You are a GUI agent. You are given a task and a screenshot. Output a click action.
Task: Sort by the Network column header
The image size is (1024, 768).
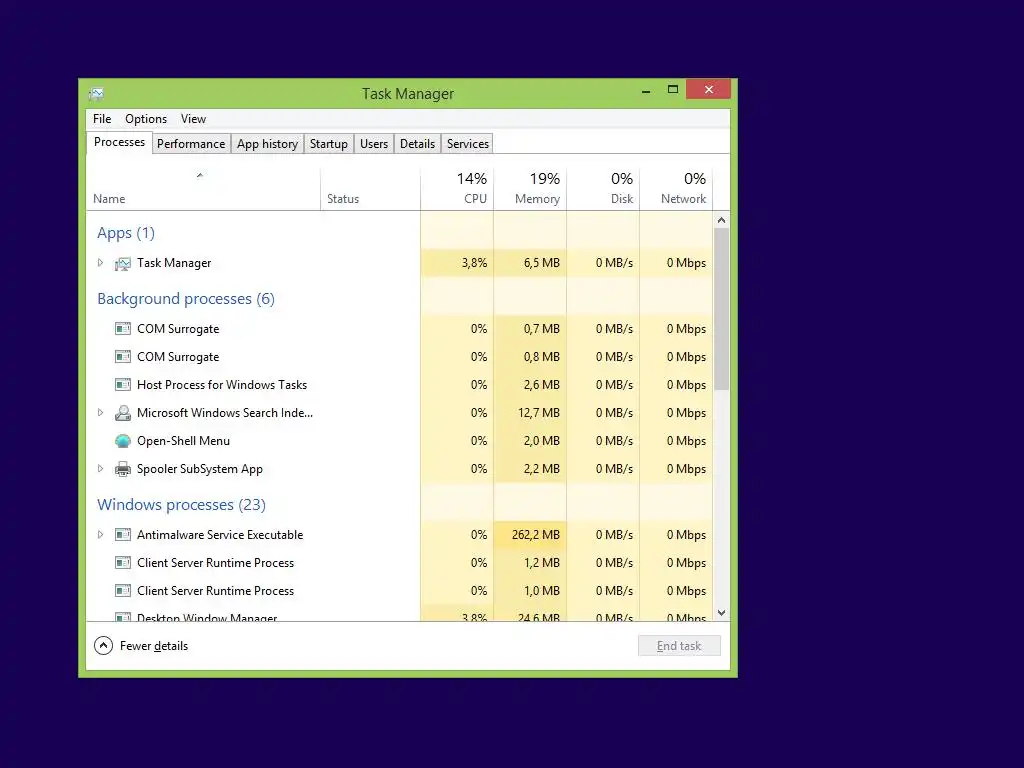click(x=676, y=189)
